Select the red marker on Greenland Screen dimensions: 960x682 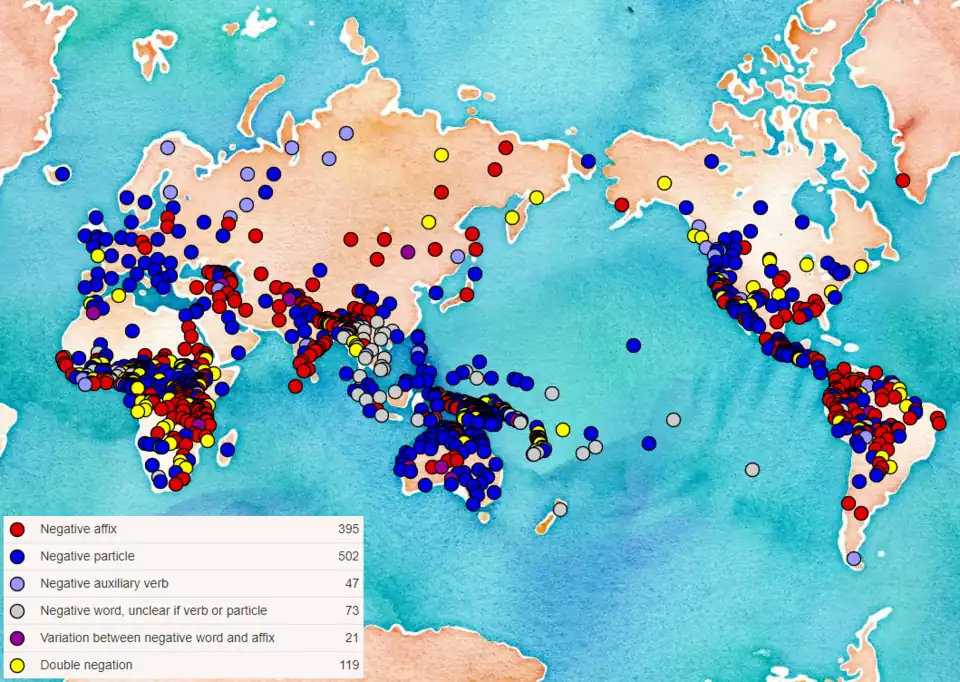tap(903, 180)
